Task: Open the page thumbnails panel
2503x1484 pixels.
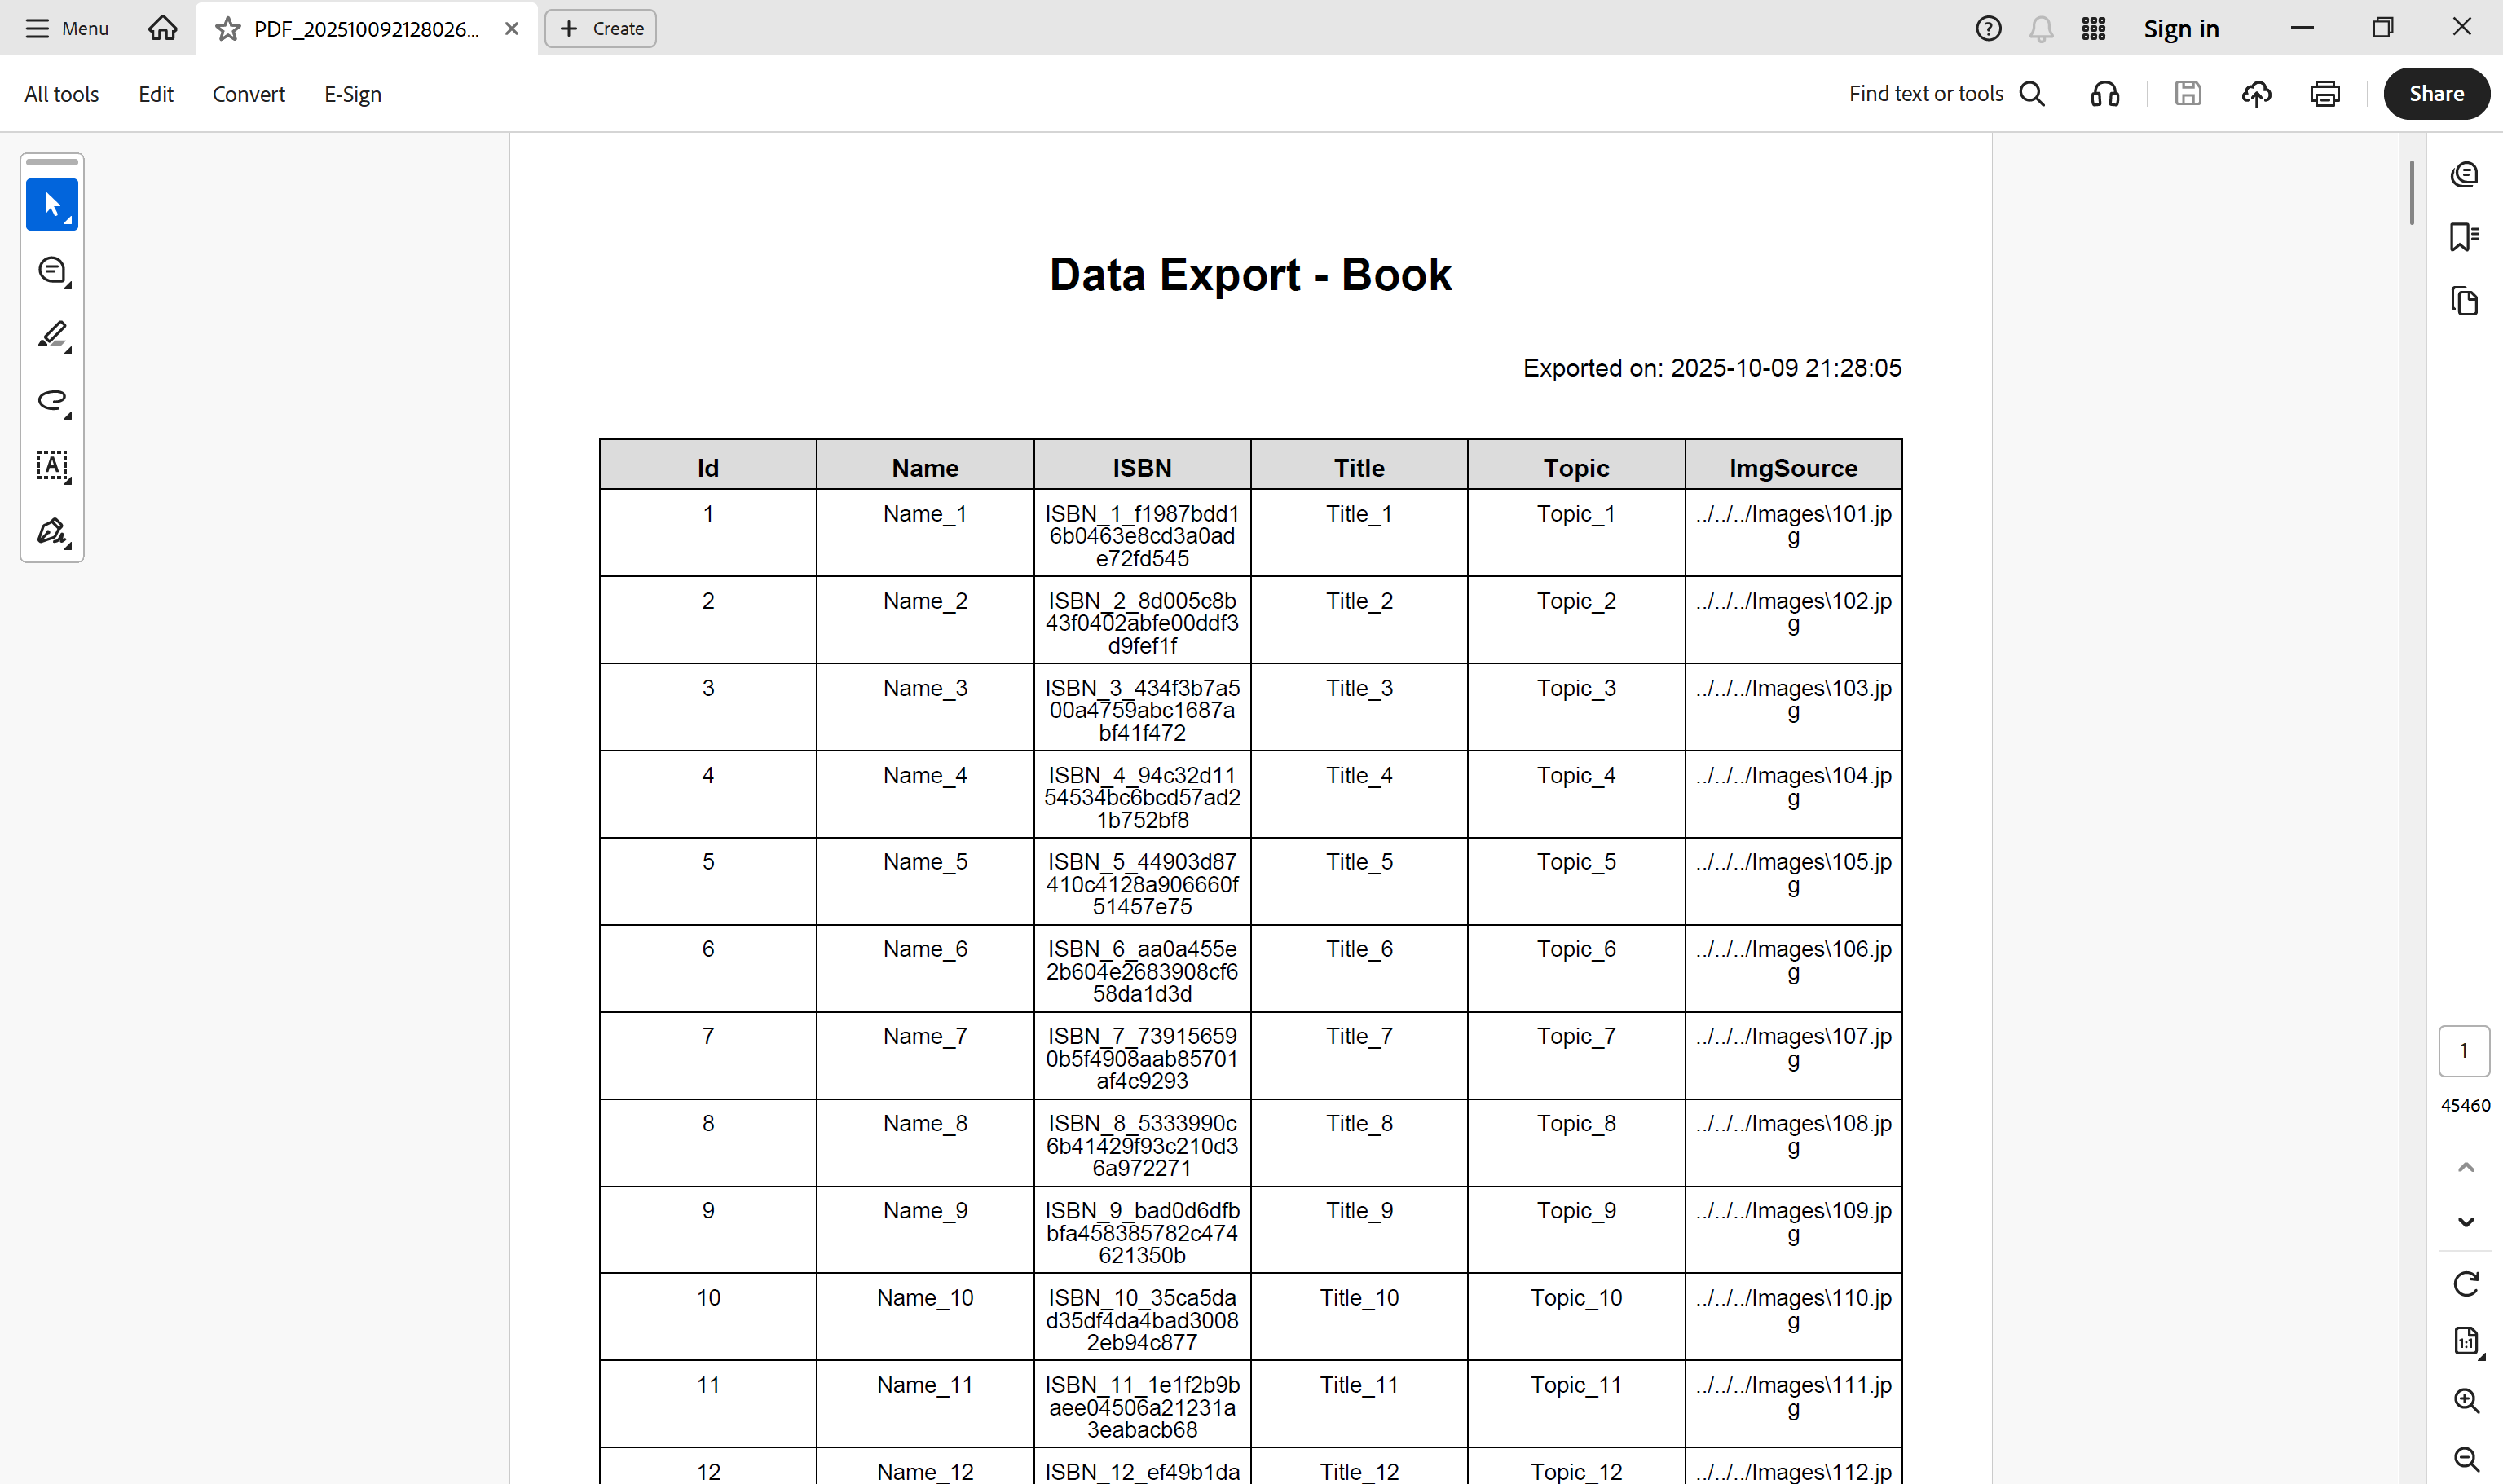Action: (x=2465, y=301)
